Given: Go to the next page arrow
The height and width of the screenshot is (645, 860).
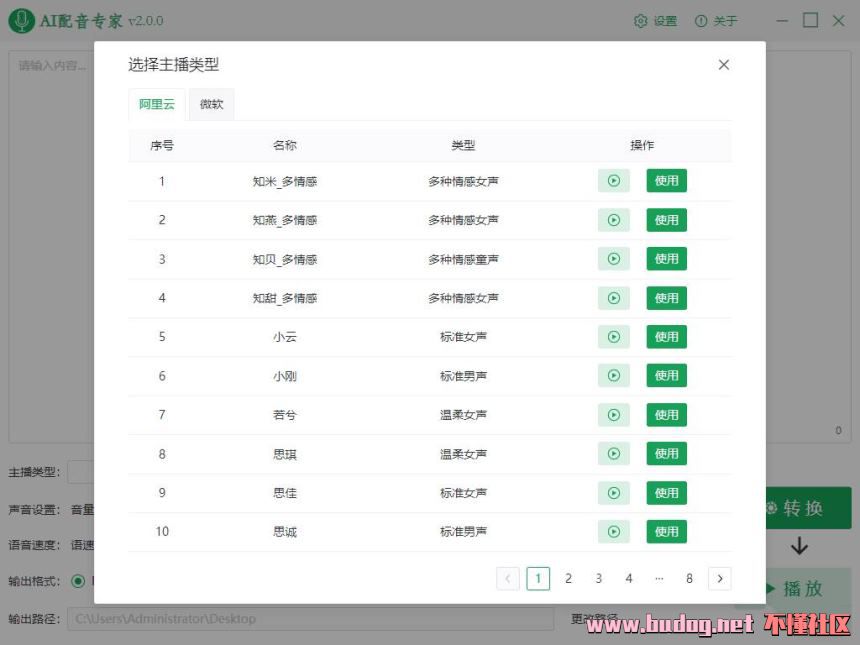Looking at the screenshot, I should click(x=720, y=579).
